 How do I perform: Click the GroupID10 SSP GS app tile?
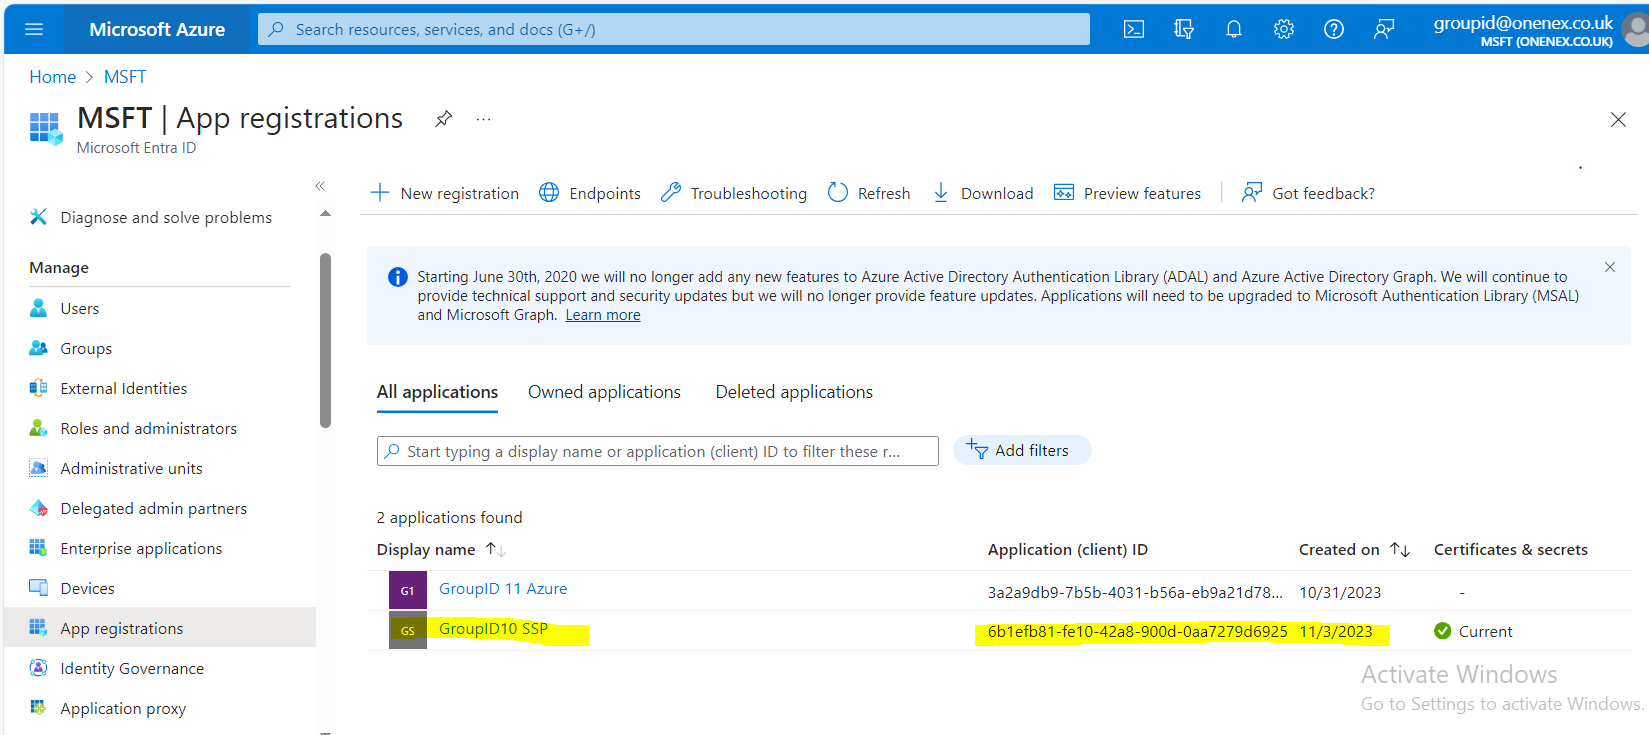pos(408,630)
